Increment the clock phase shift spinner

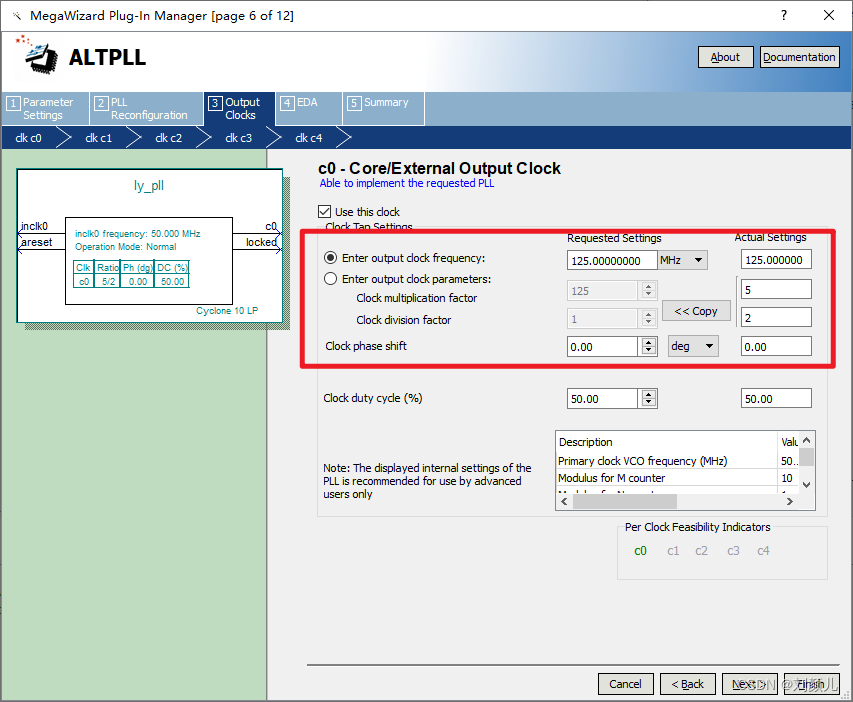pos(649,342)
